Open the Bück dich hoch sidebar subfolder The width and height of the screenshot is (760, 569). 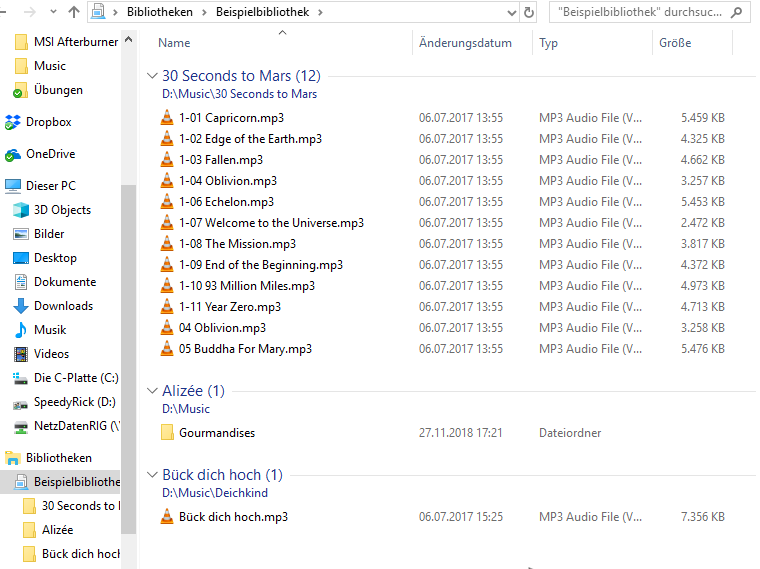[x=71, y=554]
